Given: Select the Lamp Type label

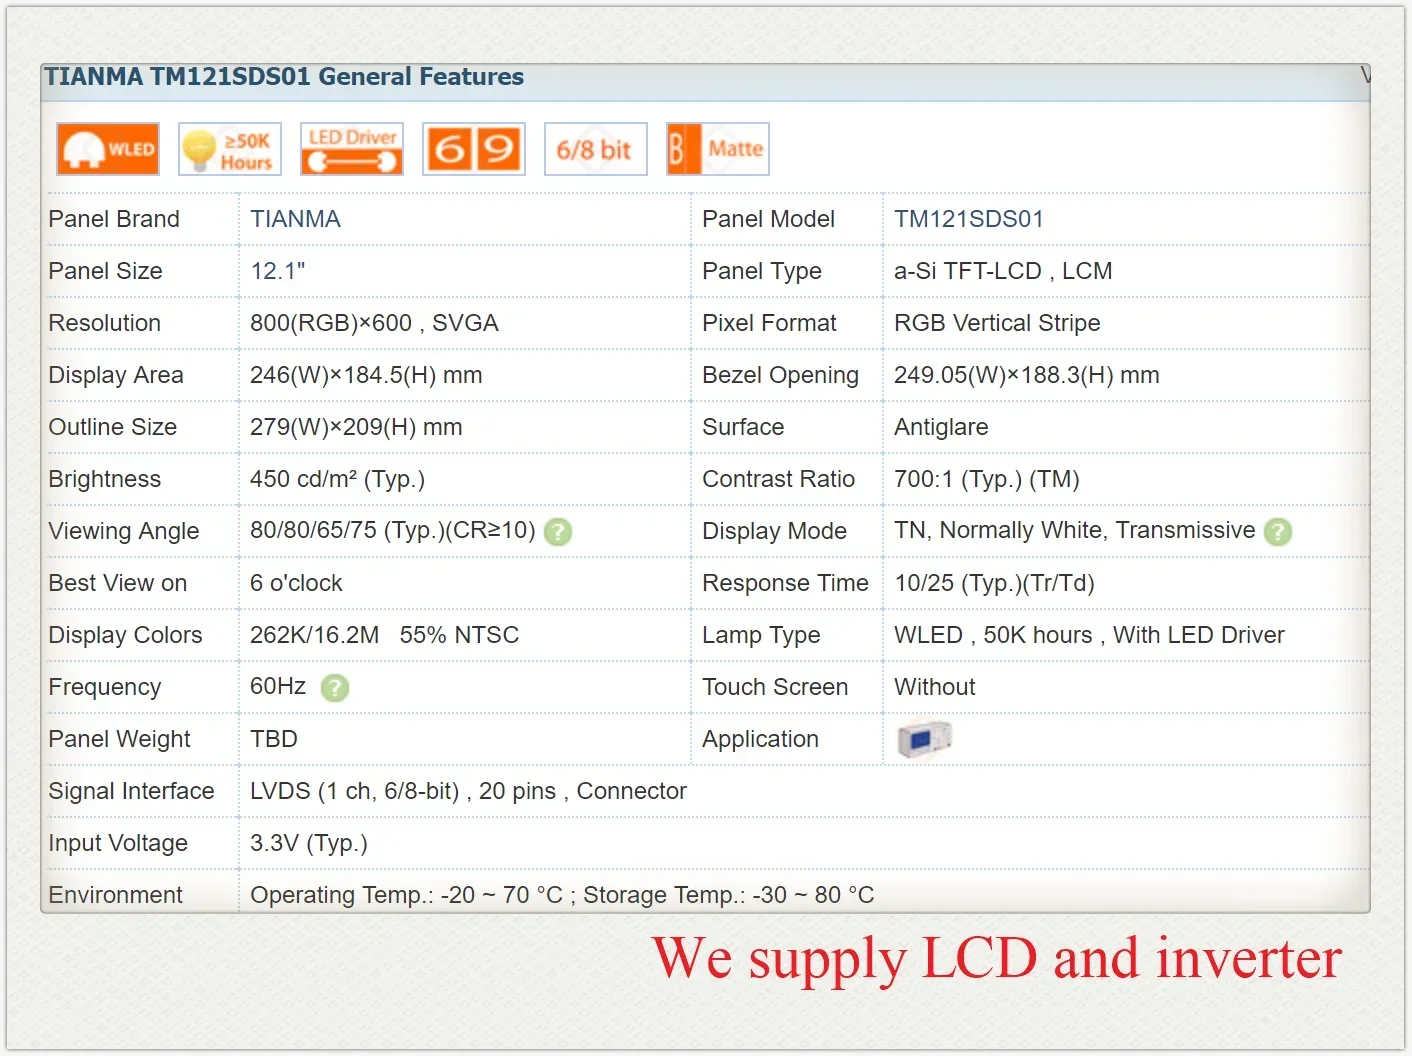Looking at the screenshot, I should [x=761, y=635].
